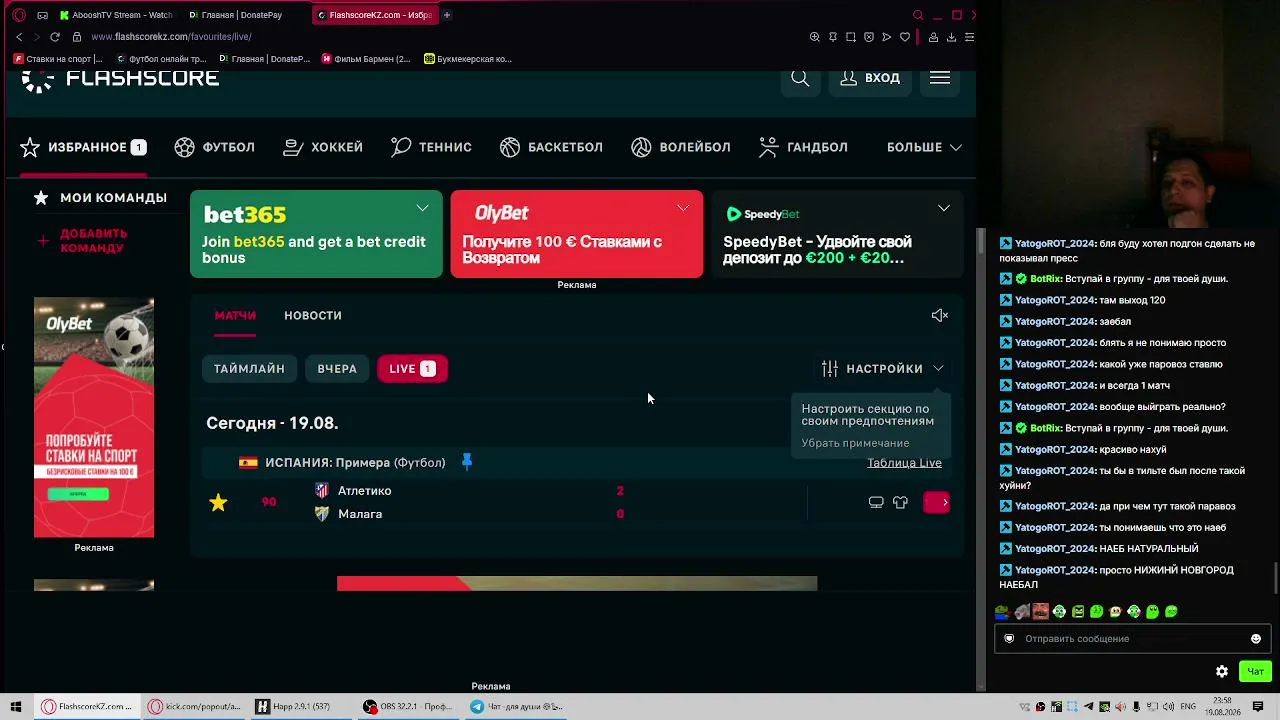Open the ad blocker shield icon

[868, 37]
